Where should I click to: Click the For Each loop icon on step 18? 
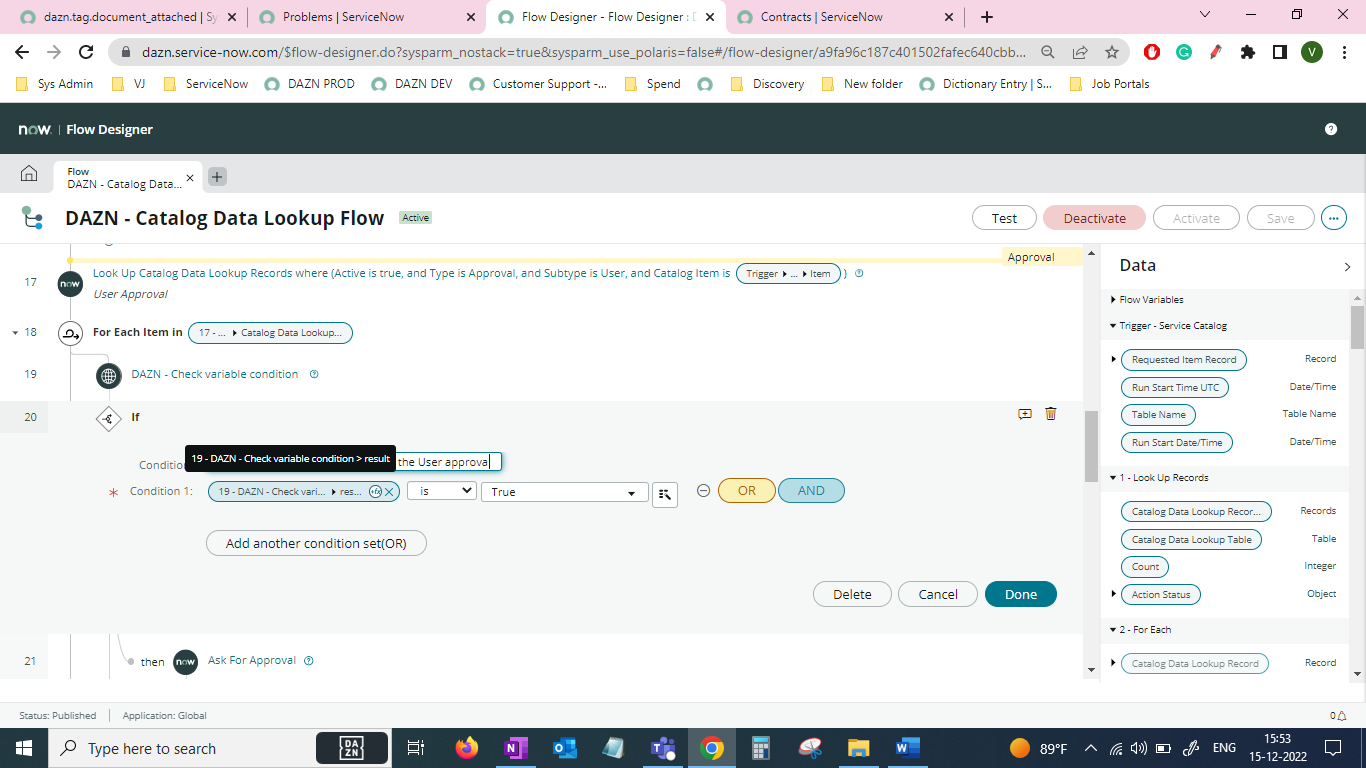pyautogui.click(x=71, y=333)
